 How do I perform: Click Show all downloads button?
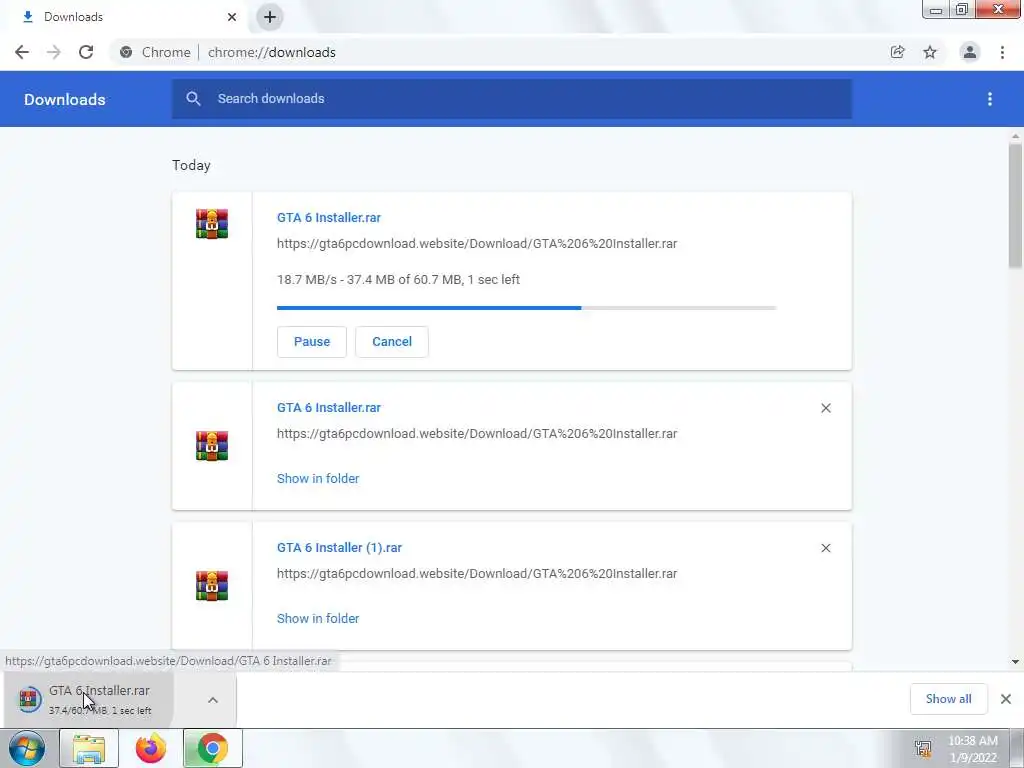(x=948, y=699)
